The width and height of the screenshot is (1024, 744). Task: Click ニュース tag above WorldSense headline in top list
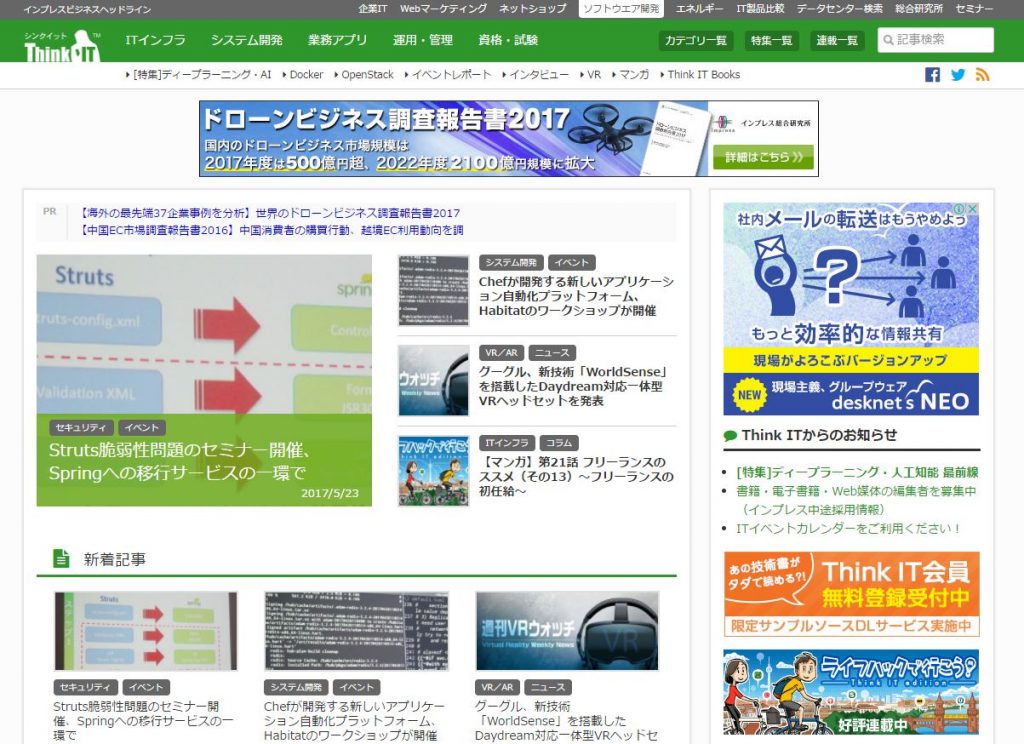click(552, 353)
